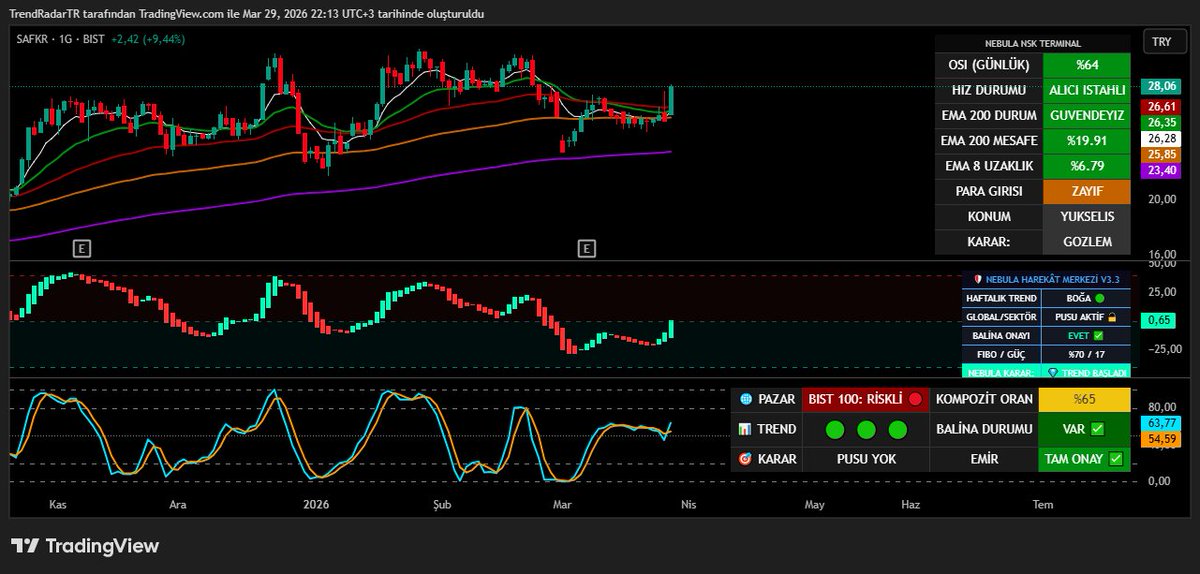Click the green 26,35 price label
This screenshot has width=1200, height=574.
coord(1161,122)
